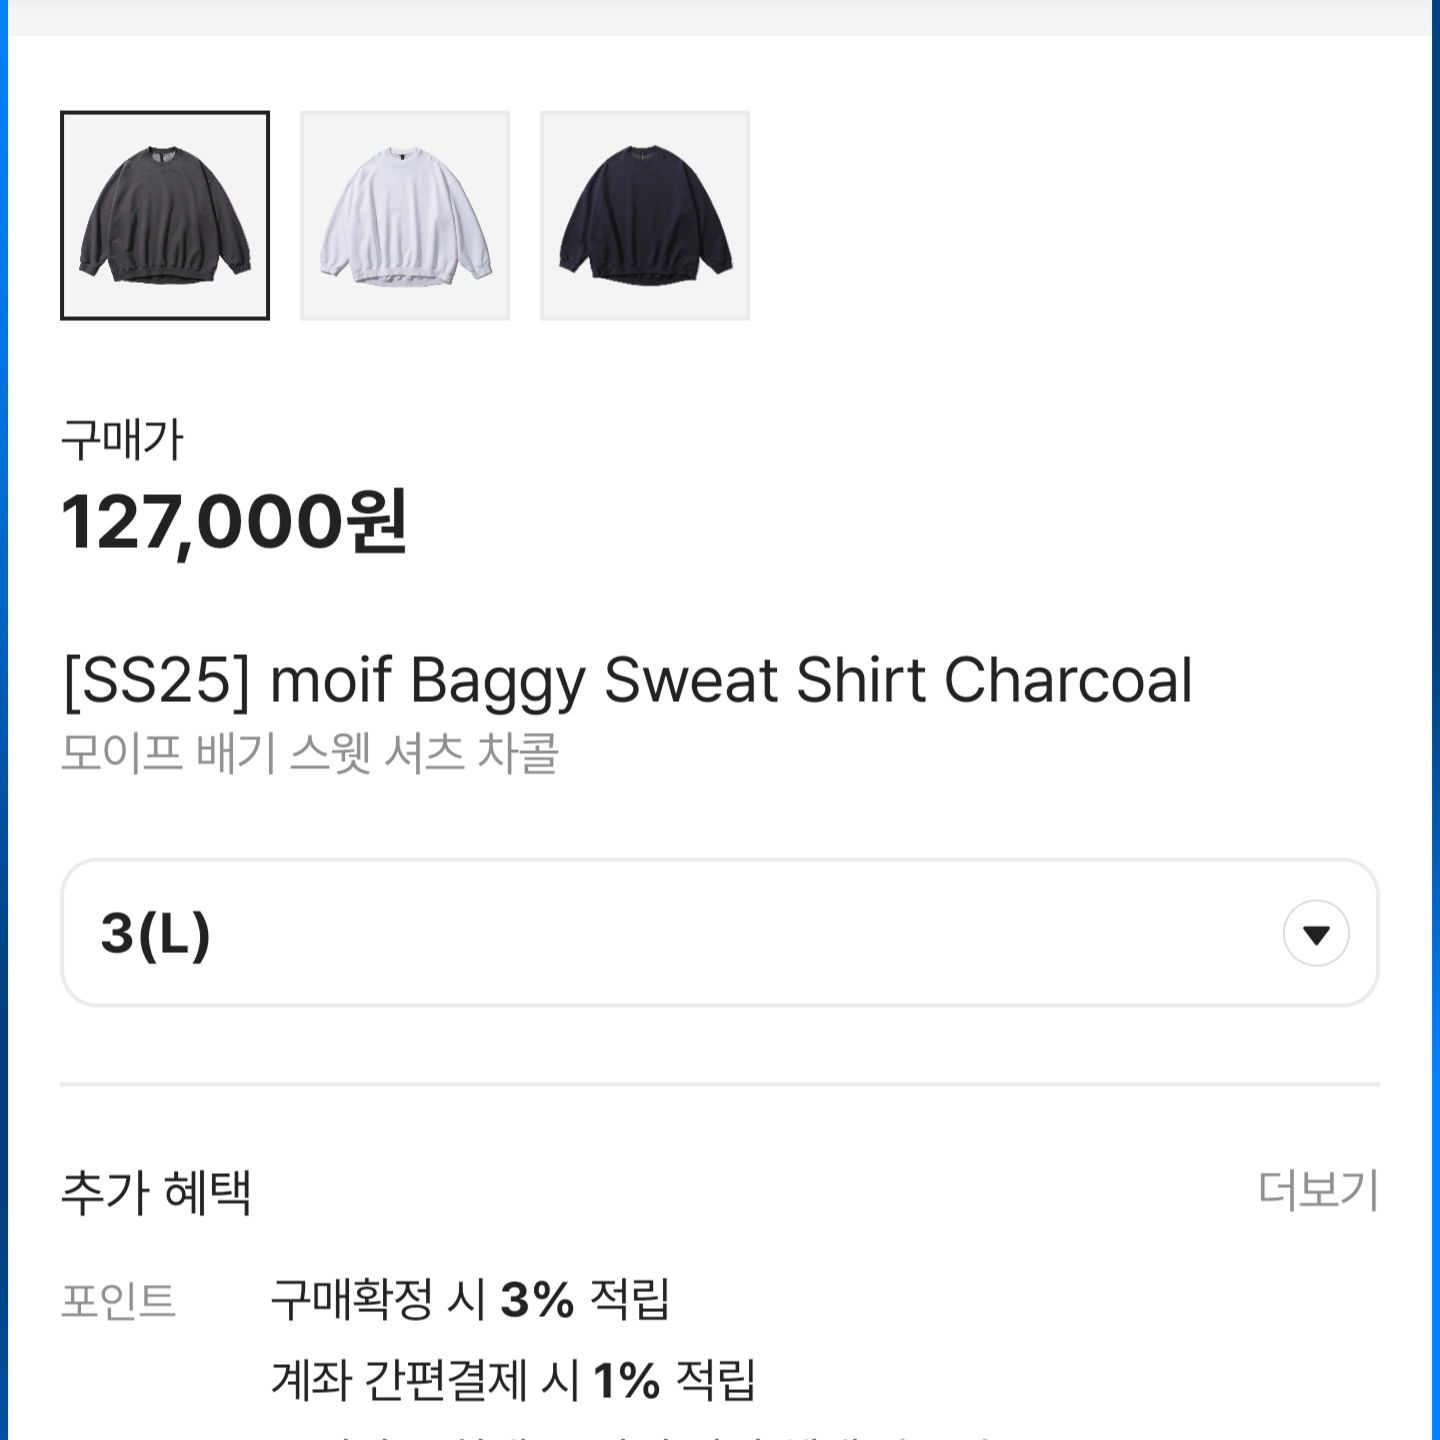Click the white area of the product gallery row
Viewport: 1440px width, 1440px height.
tap(1000, 216)
